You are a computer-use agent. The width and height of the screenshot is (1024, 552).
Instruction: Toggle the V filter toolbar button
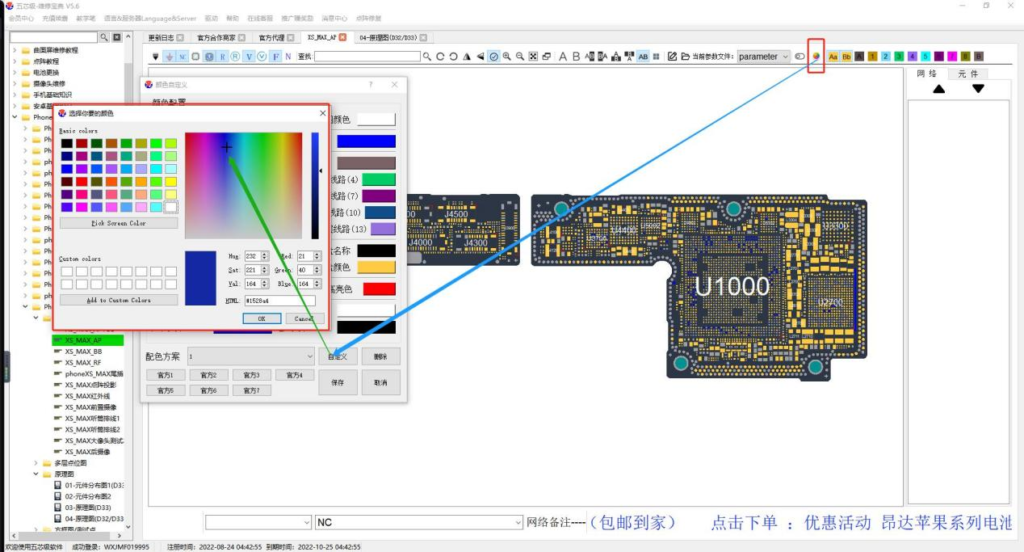[x=249, y=56]
